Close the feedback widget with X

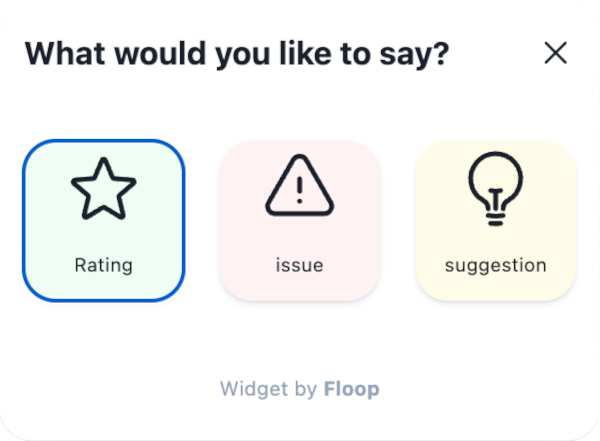pos(555,53)
